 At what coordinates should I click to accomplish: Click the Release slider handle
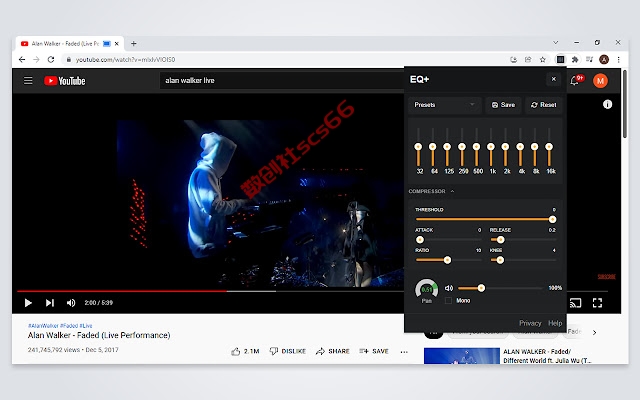click(500, 240)
